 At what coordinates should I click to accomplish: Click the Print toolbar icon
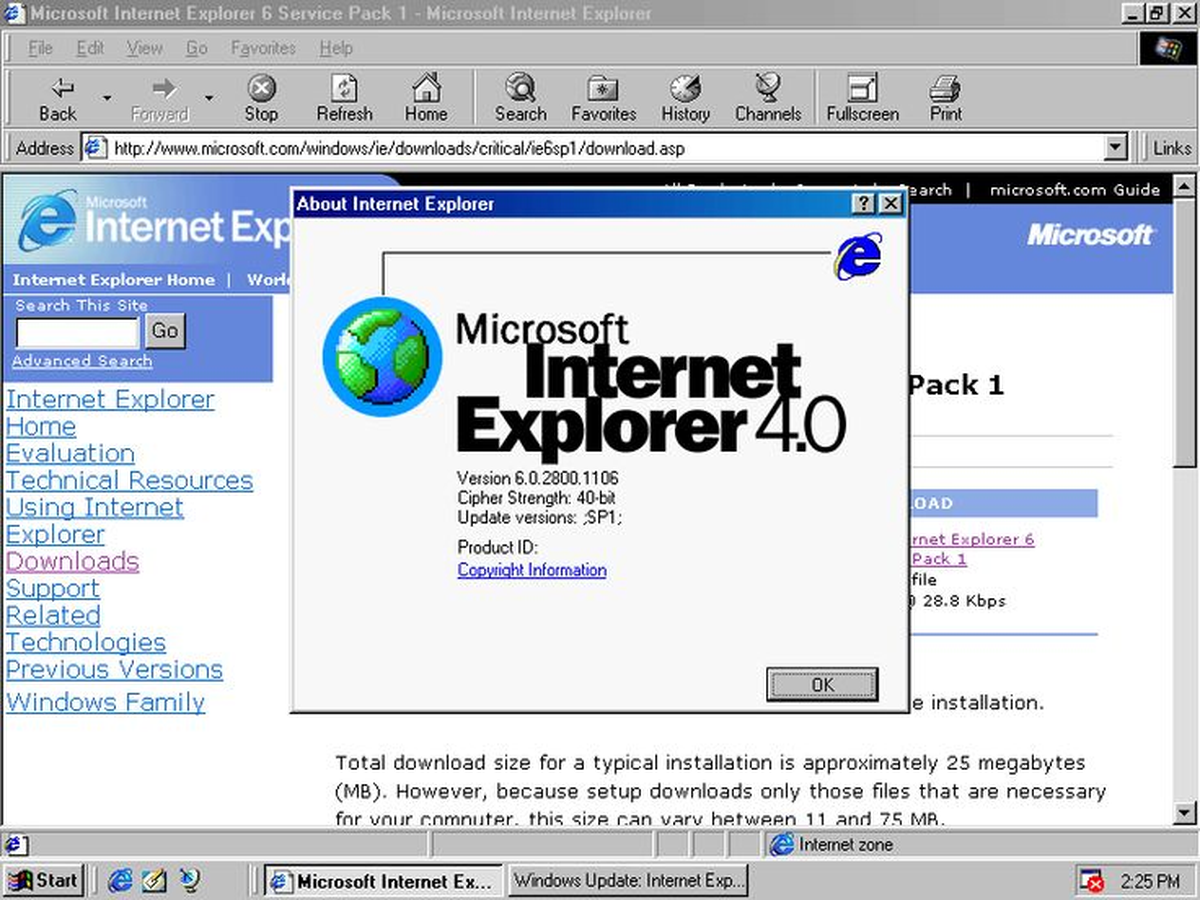[x=945, y=89]
